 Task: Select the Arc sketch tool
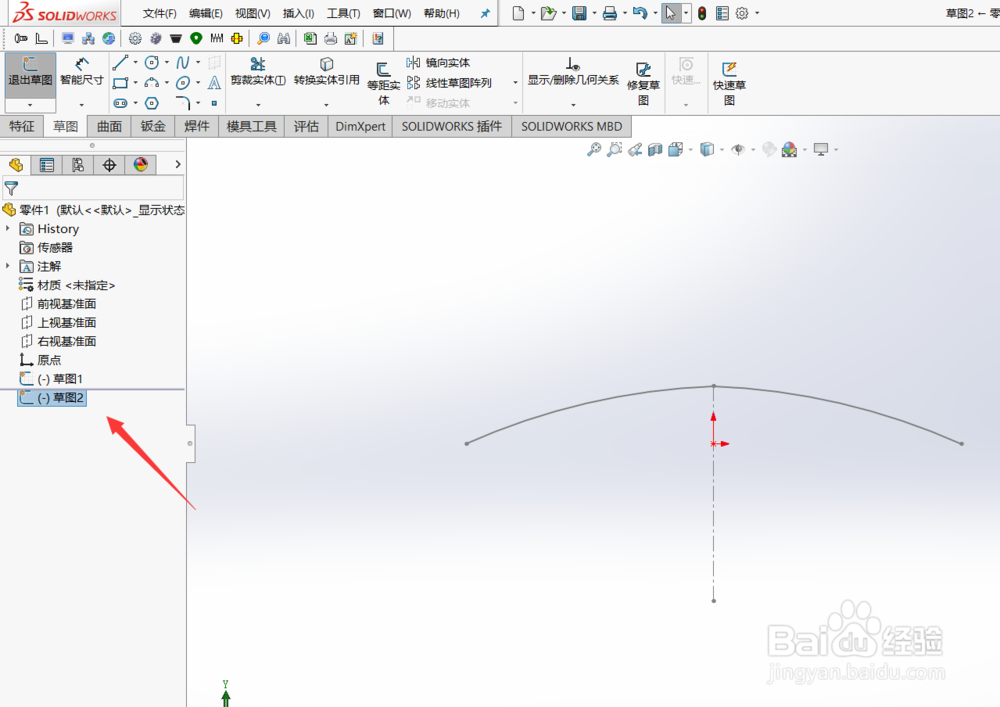point(152,83)
